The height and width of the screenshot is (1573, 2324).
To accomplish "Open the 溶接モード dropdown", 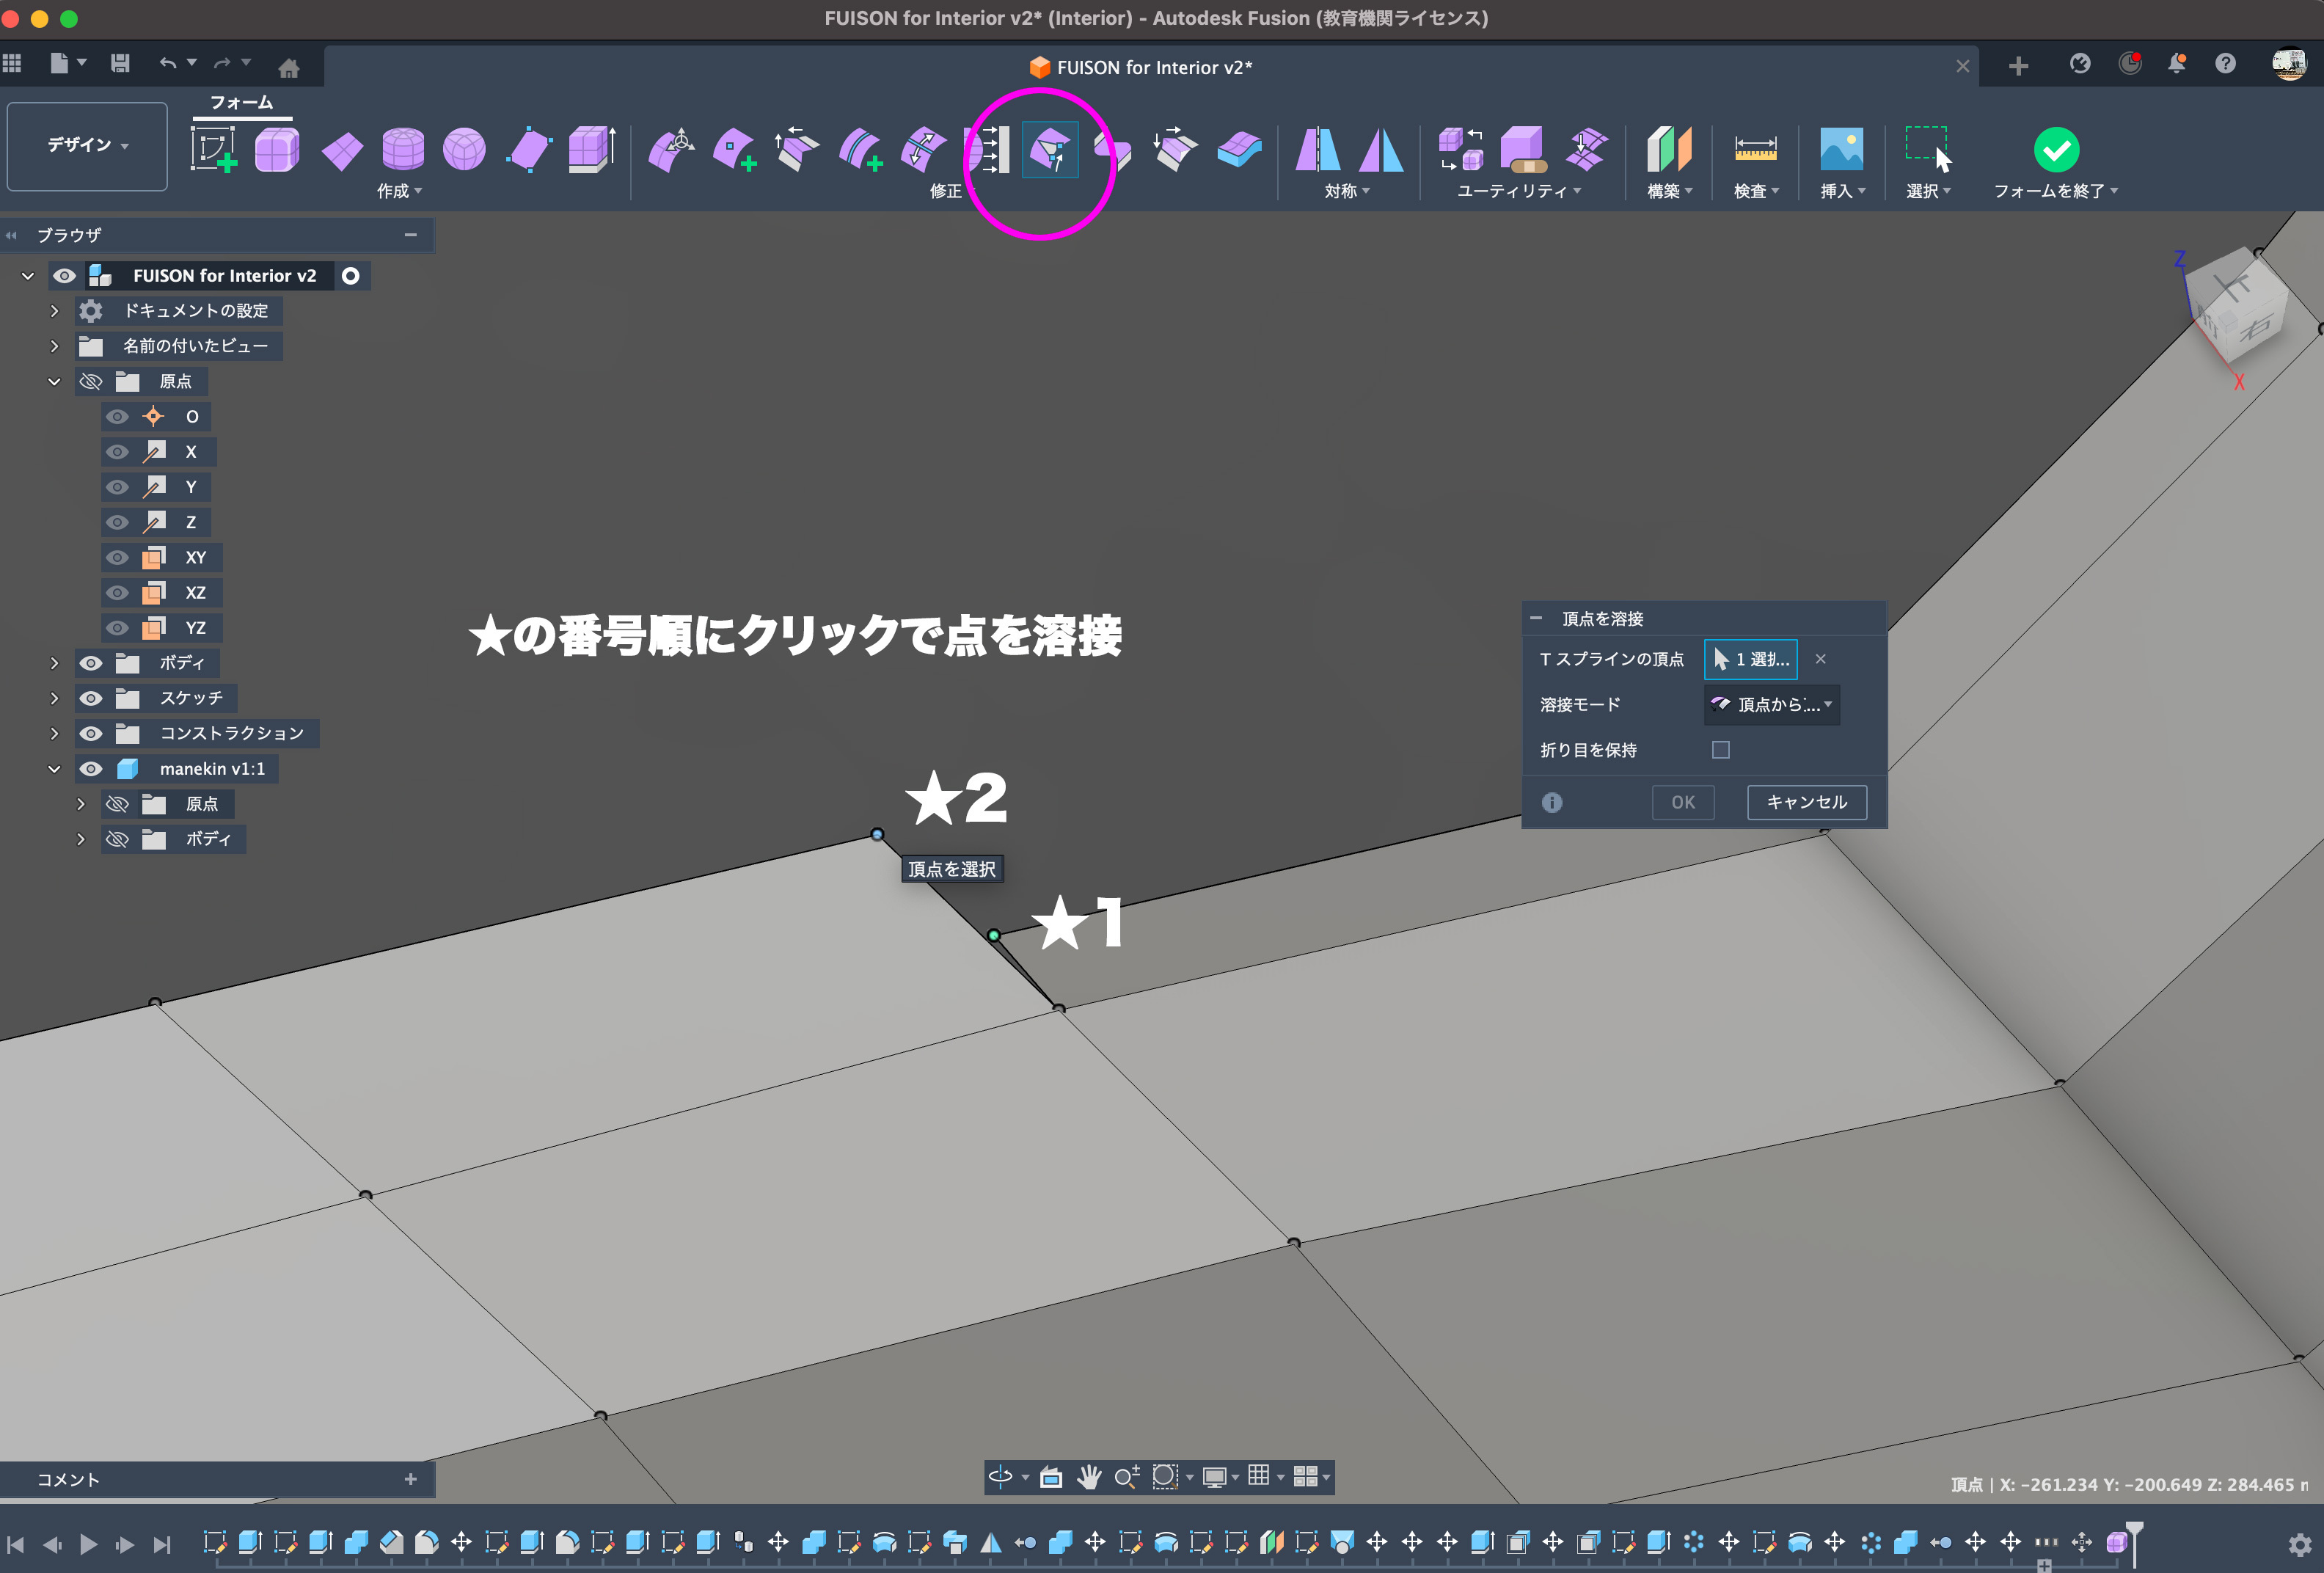I will tap(1771, 705).
